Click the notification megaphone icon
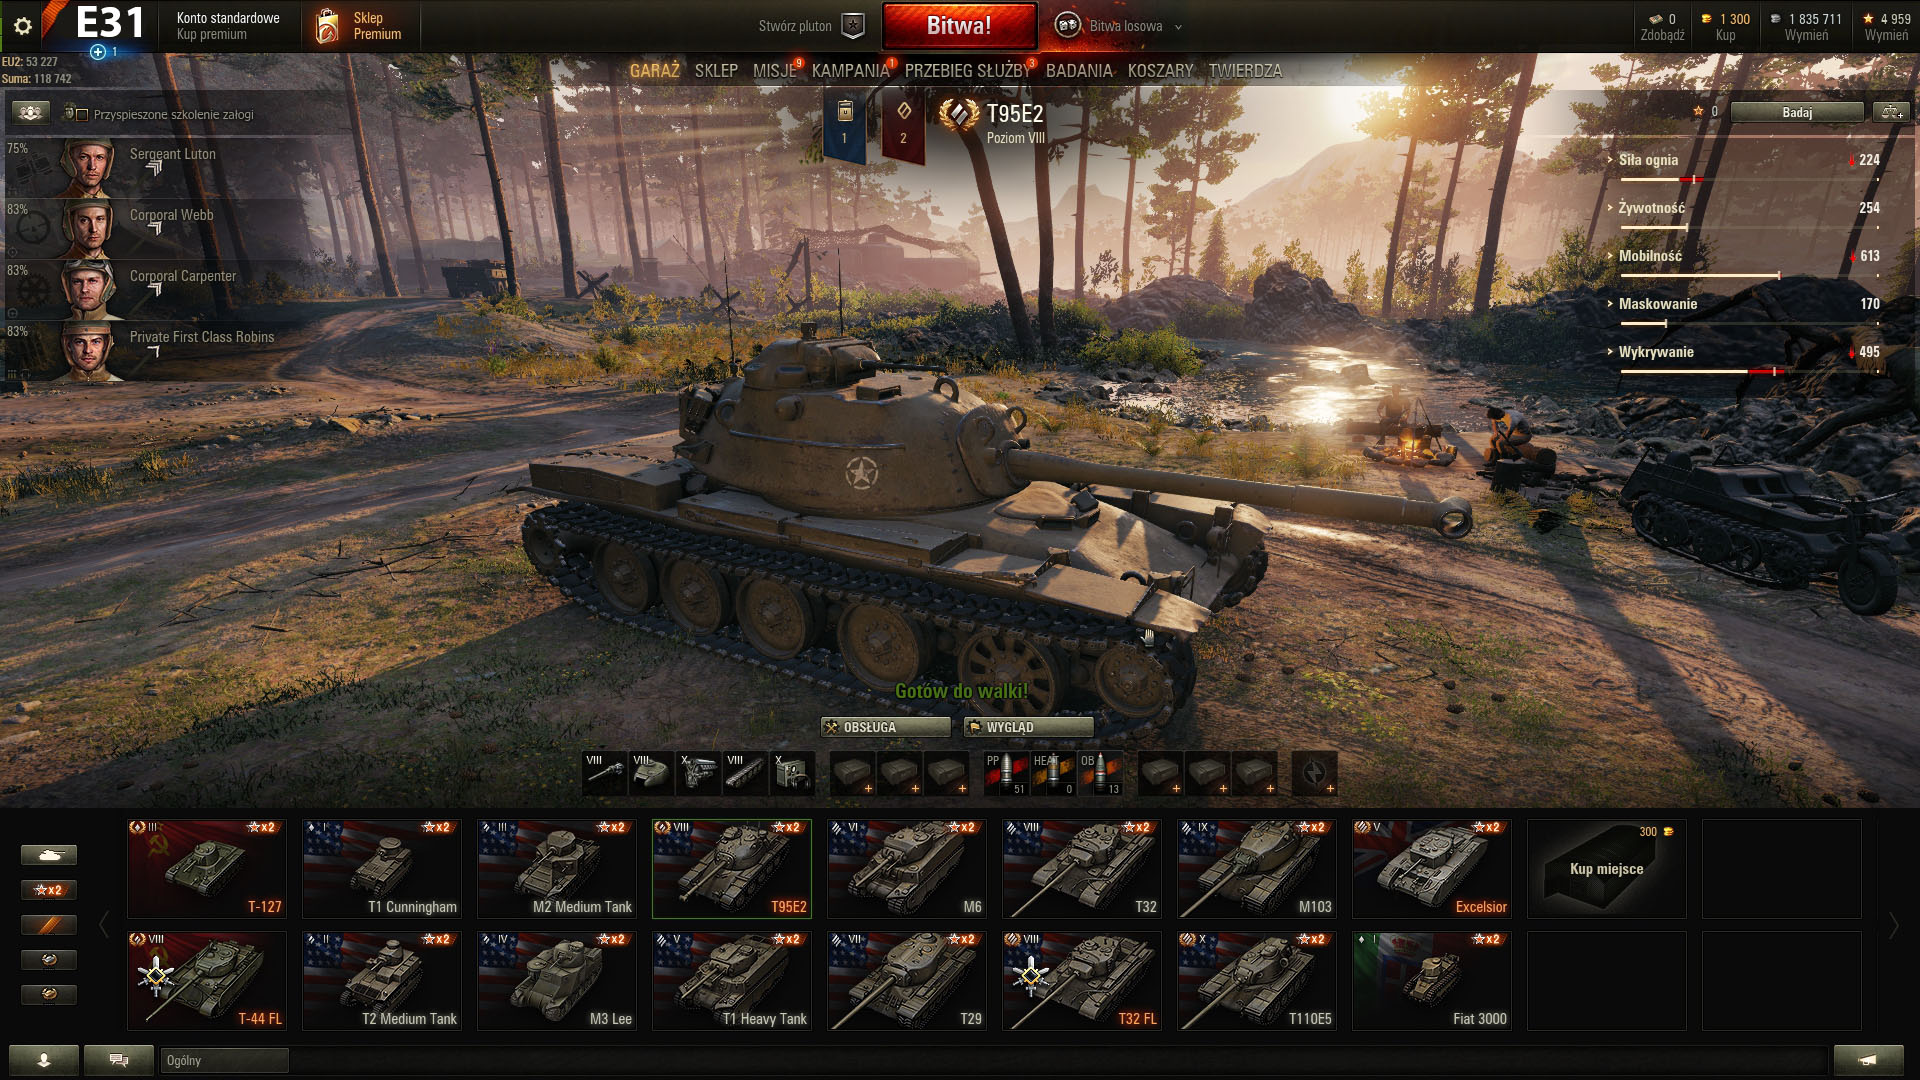 tap(1868, 1060)
